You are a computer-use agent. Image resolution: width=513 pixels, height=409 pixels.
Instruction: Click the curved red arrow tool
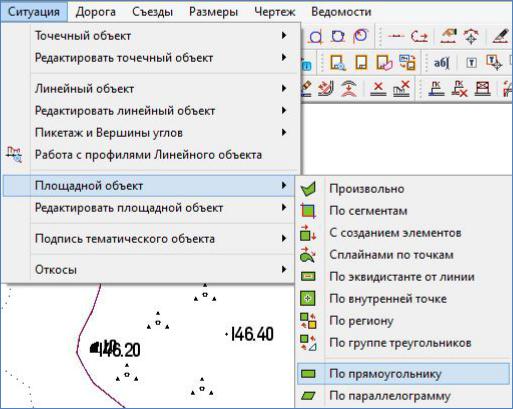coord(419,36)
